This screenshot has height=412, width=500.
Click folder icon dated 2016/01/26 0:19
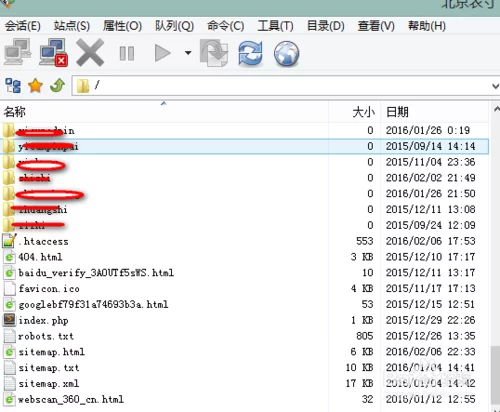[x=9, y=130]
